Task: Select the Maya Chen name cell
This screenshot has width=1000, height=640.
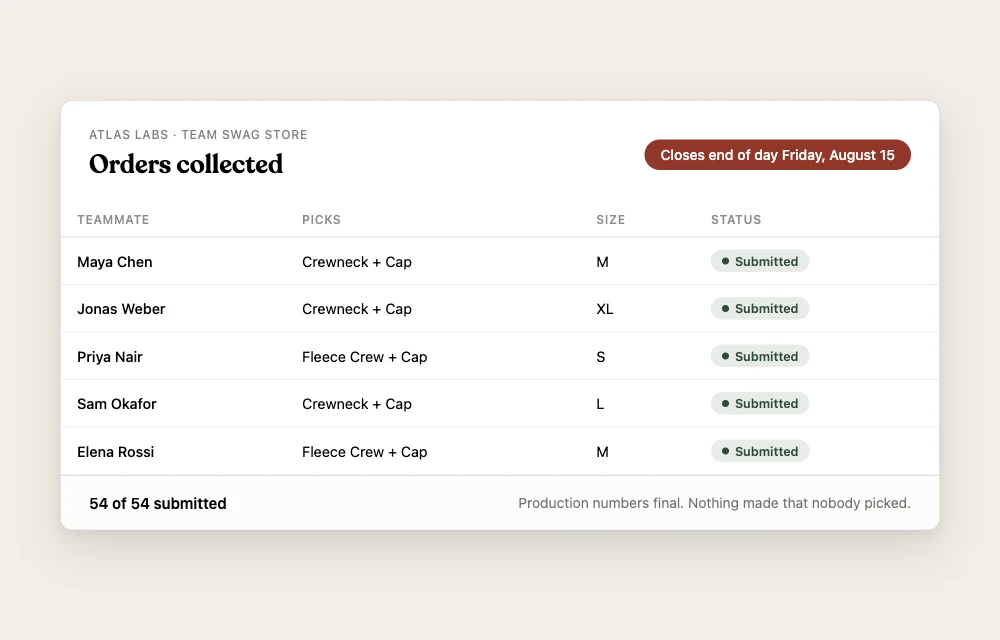Action: point(115,262)
